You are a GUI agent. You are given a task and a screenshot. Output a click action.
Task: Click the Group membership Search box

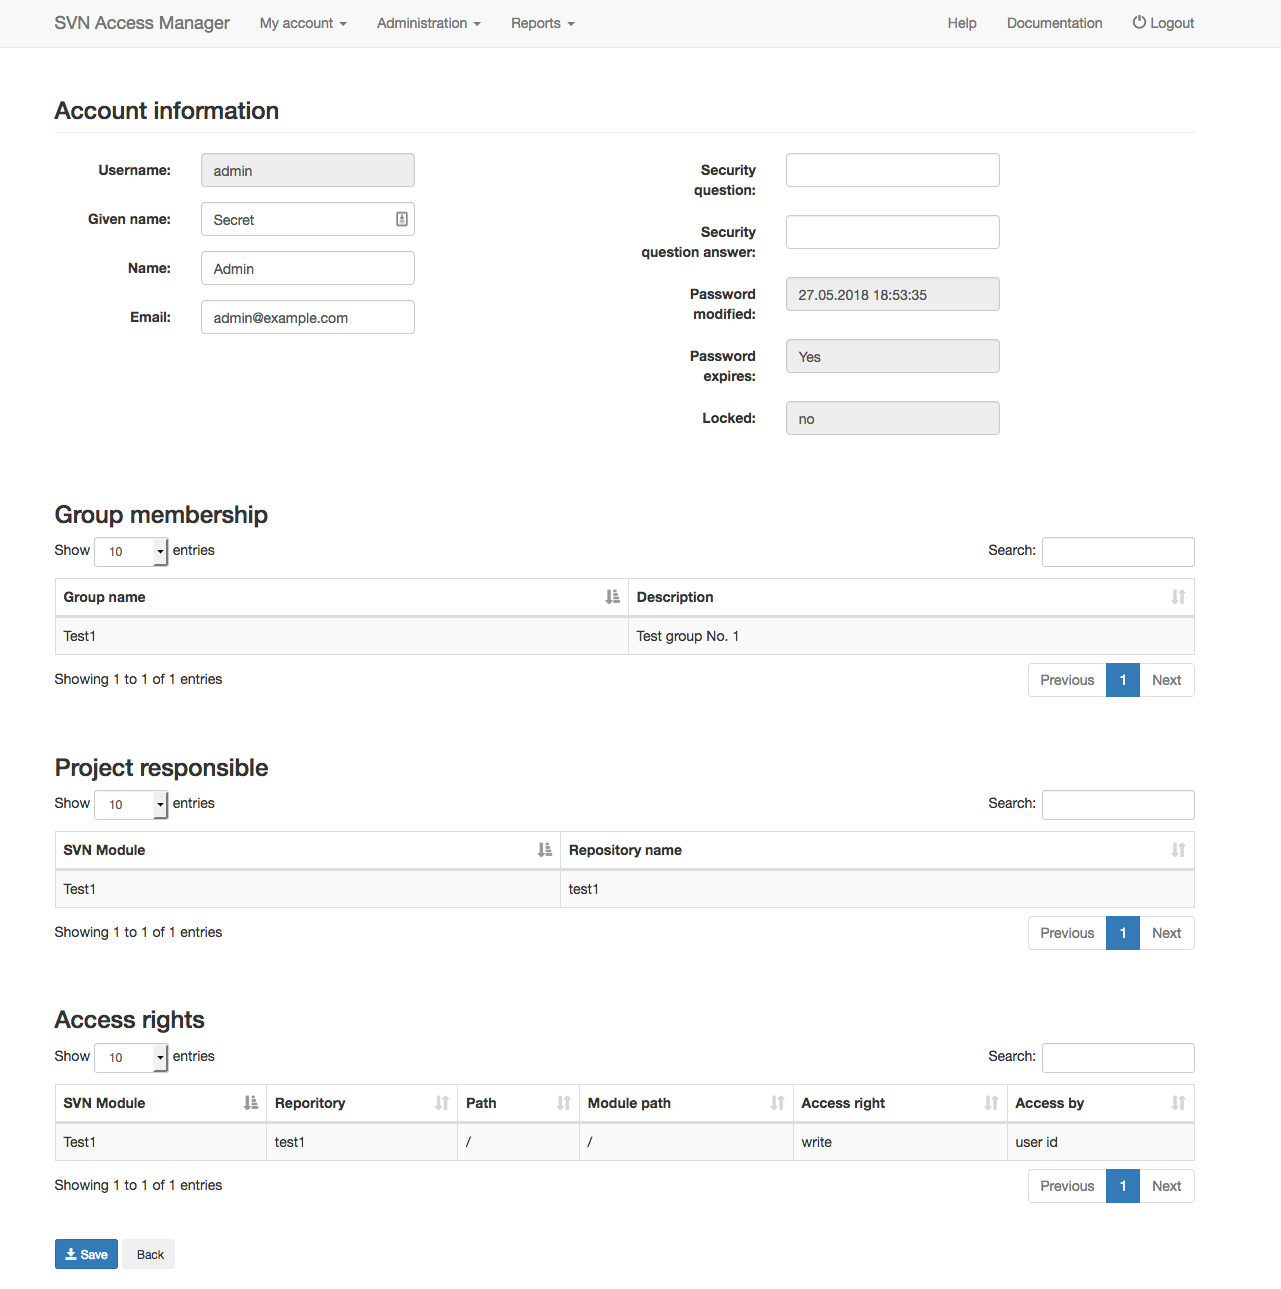coord(1118,552)
